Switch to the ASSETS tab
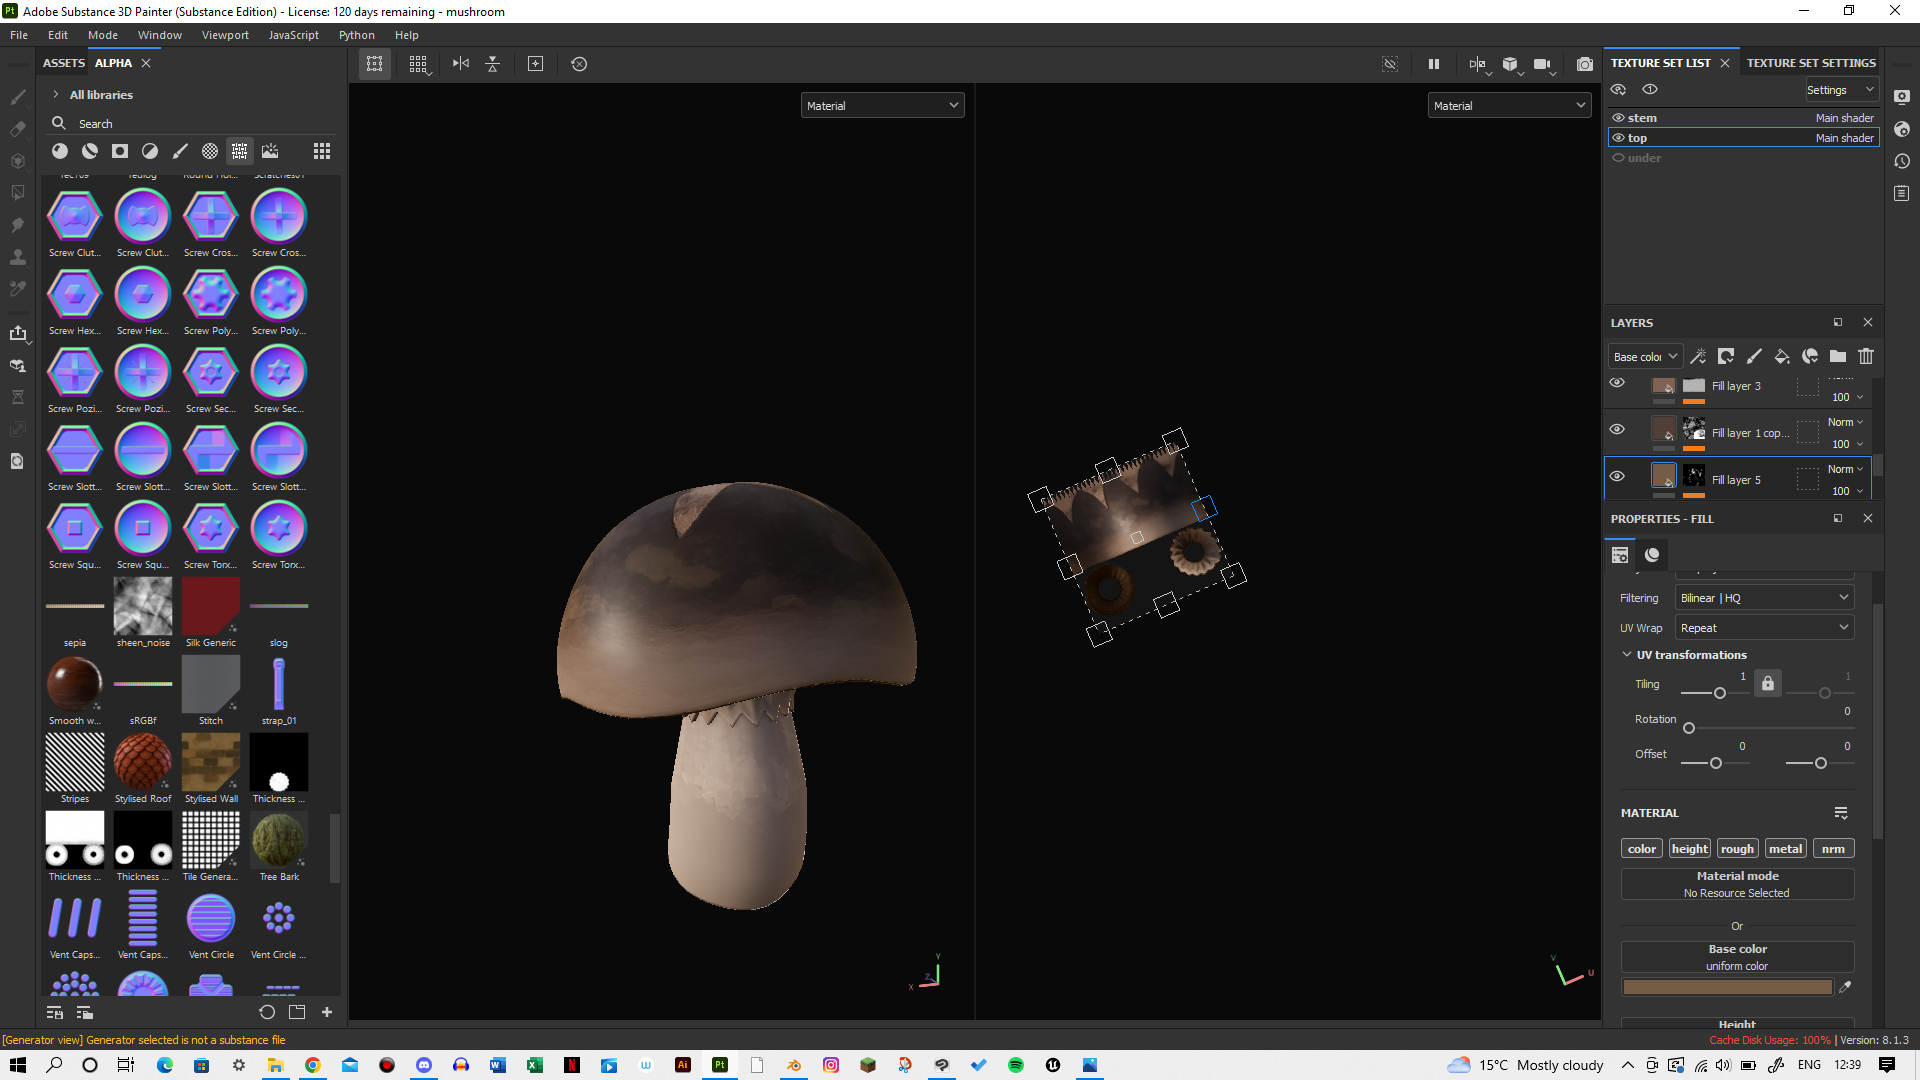Viewport: 1920px width, 1080px height. [x=64, y=63]
